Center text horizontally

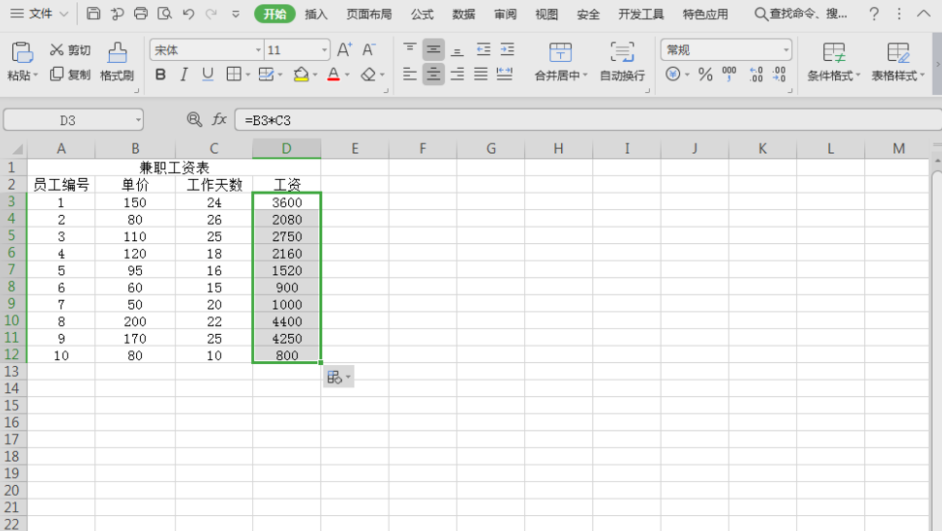[x=433, y=74]
